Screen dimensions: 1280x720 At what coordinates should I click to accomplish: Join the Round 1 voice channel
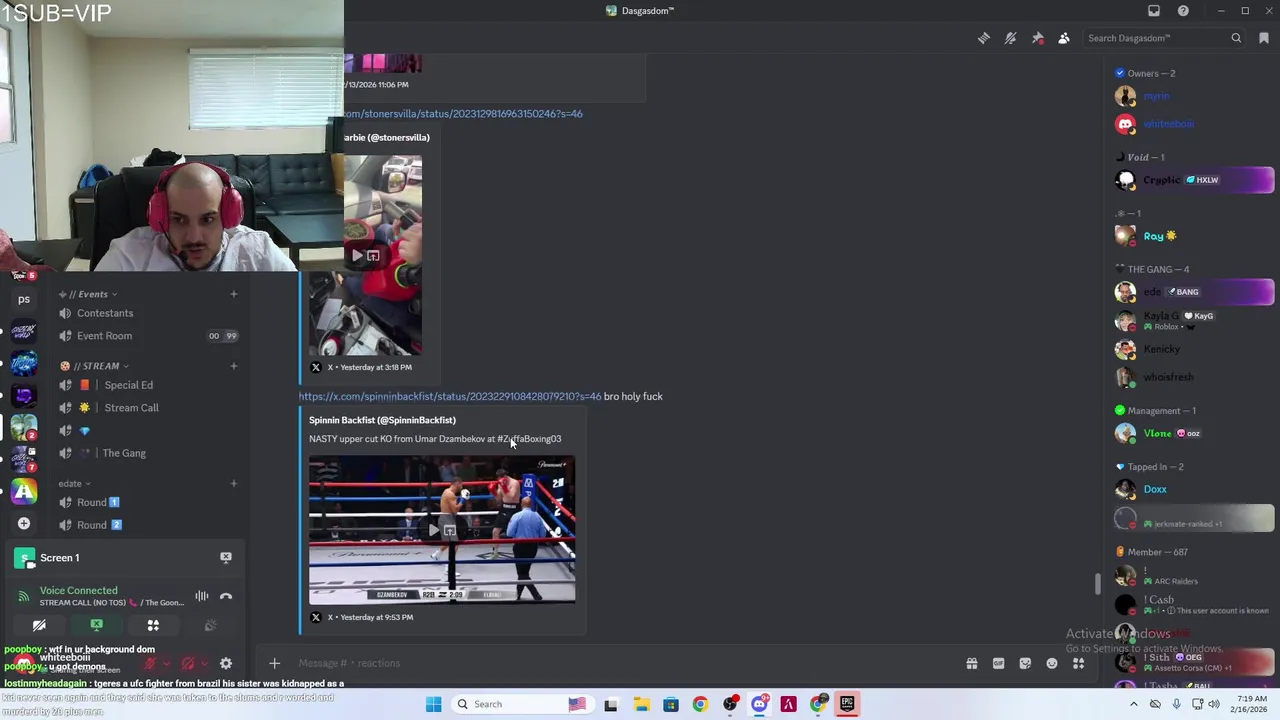click(x=98, y=502)
